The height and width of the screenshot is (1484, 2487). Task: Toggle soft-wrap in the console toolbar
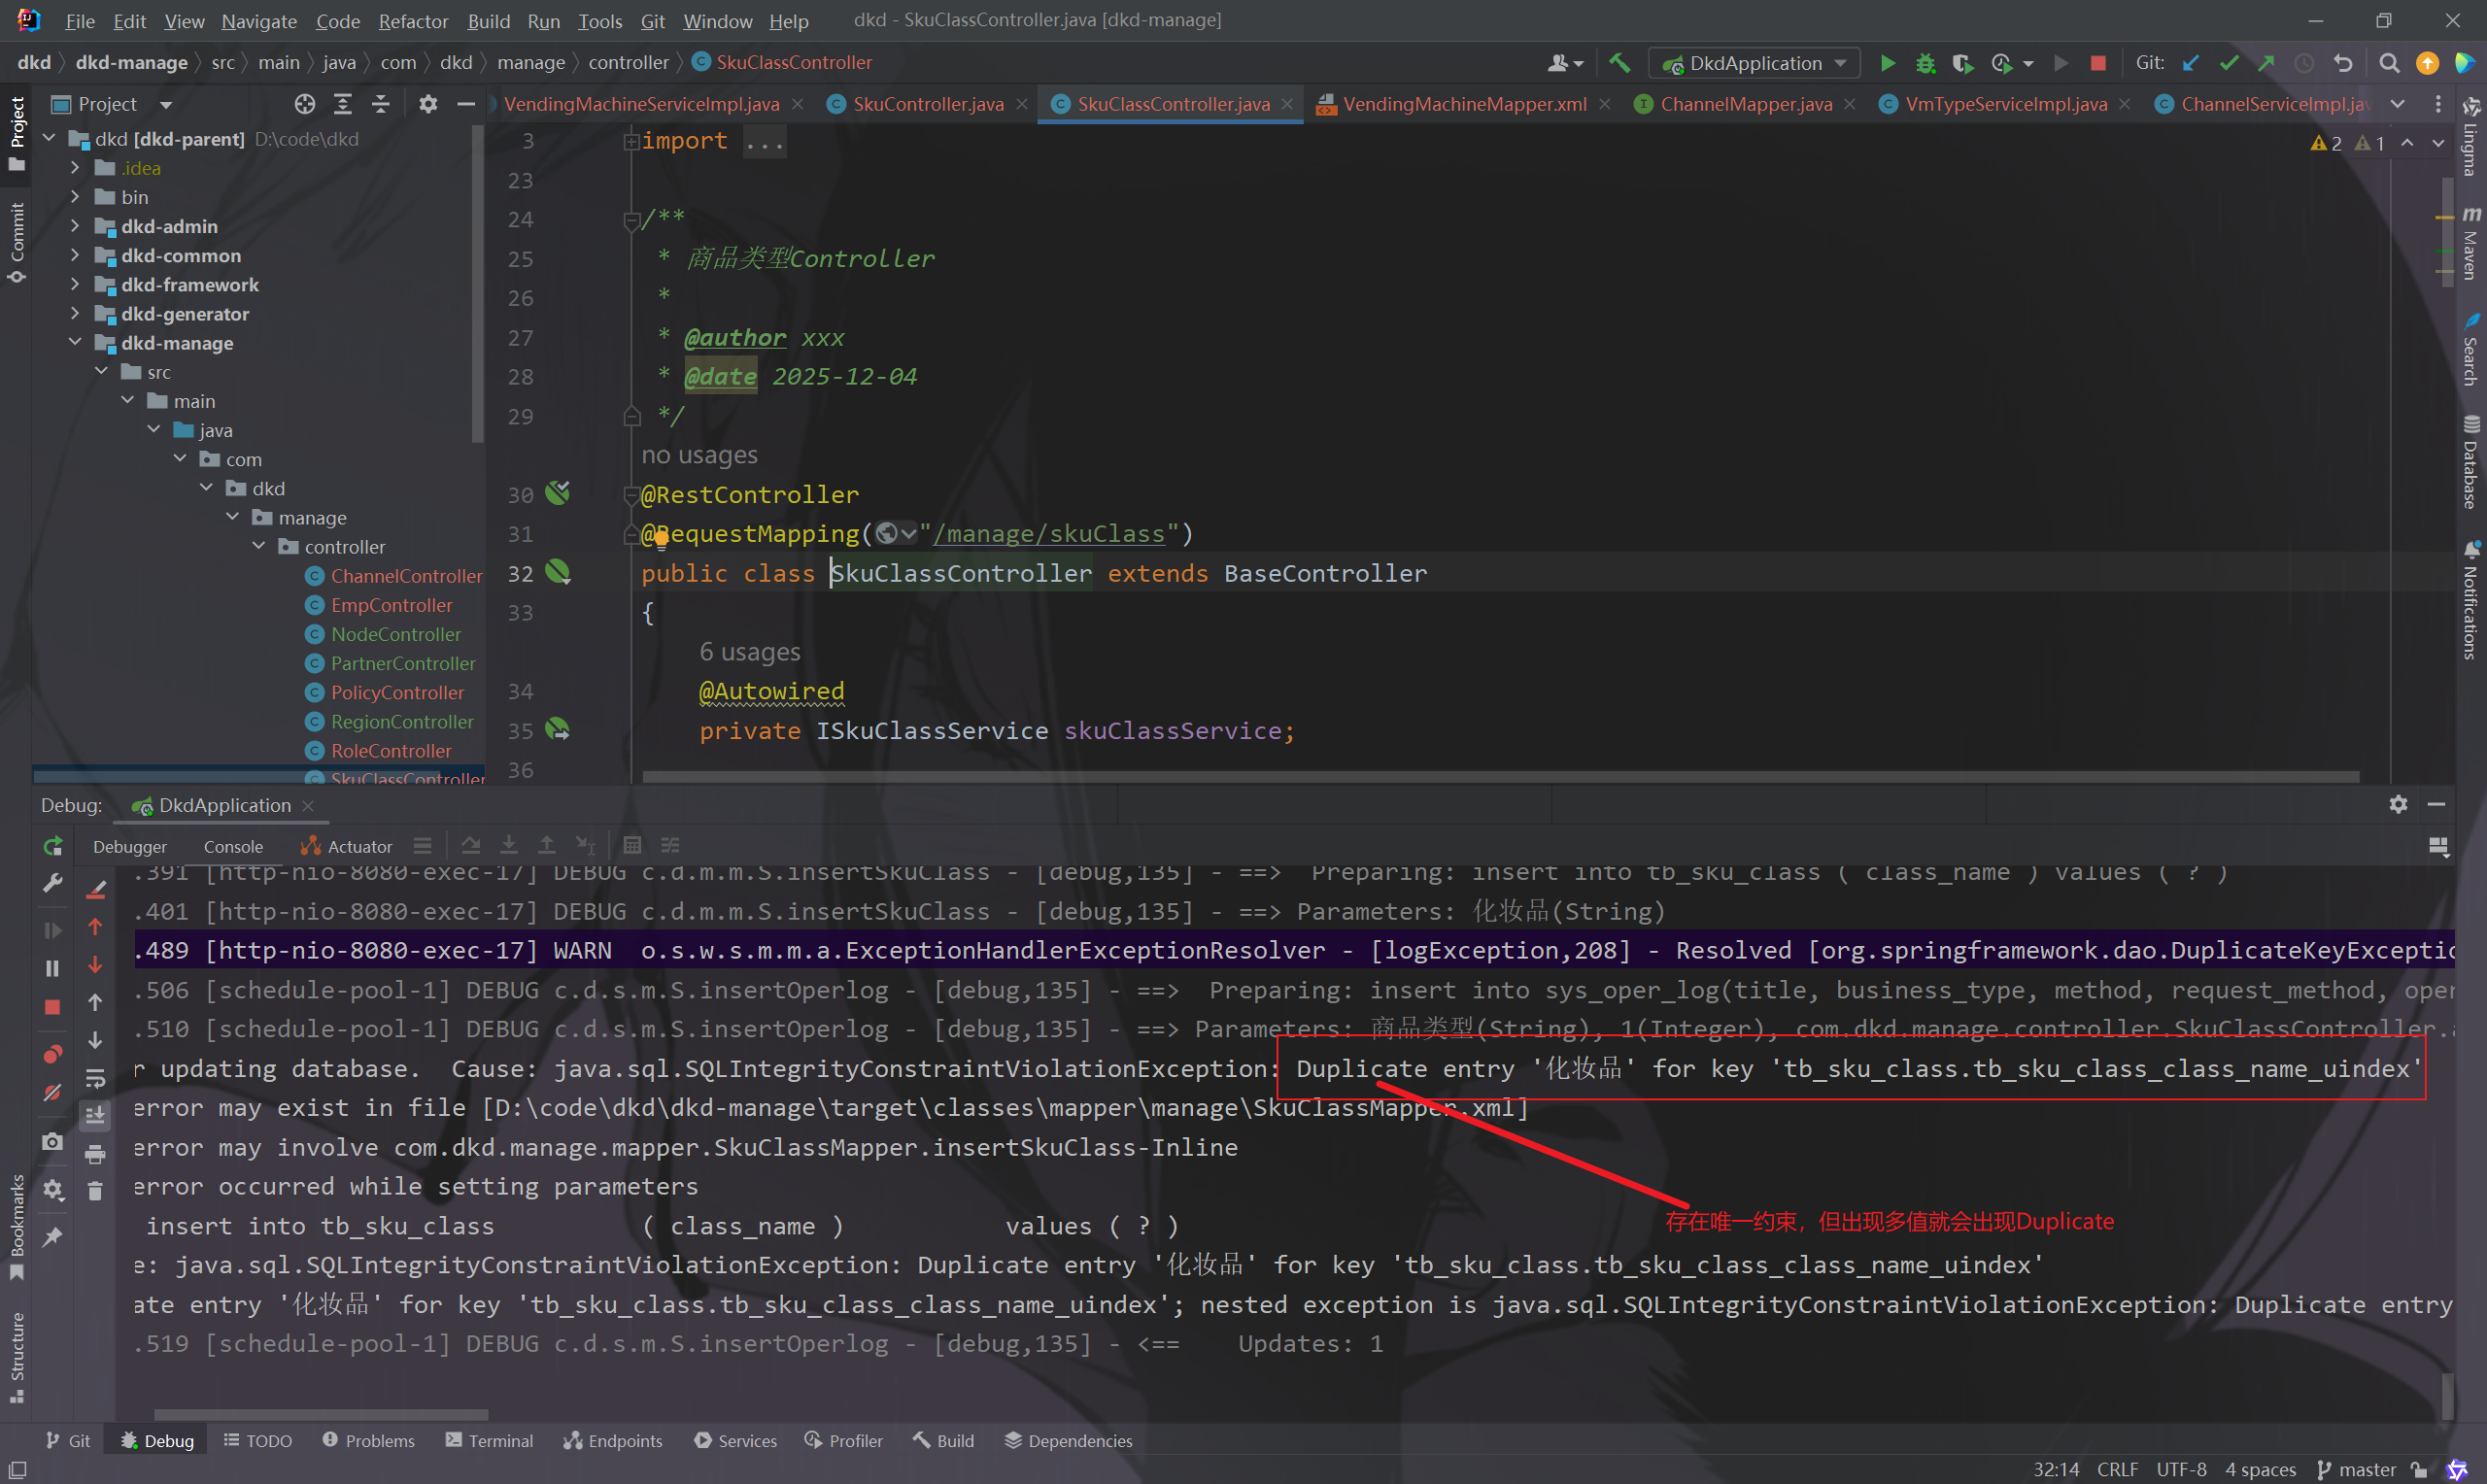[x=95, y=1078]
